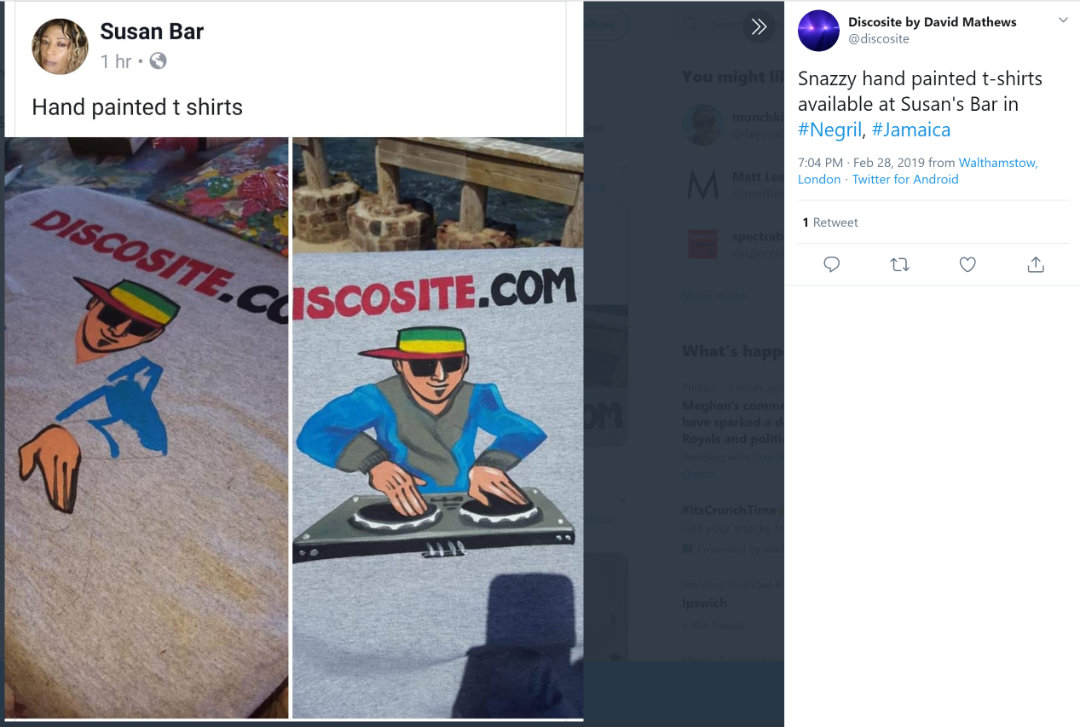Click the dimmed Show more link
The height and width of the screenshot is (727, 1080).
pos(714,296)
